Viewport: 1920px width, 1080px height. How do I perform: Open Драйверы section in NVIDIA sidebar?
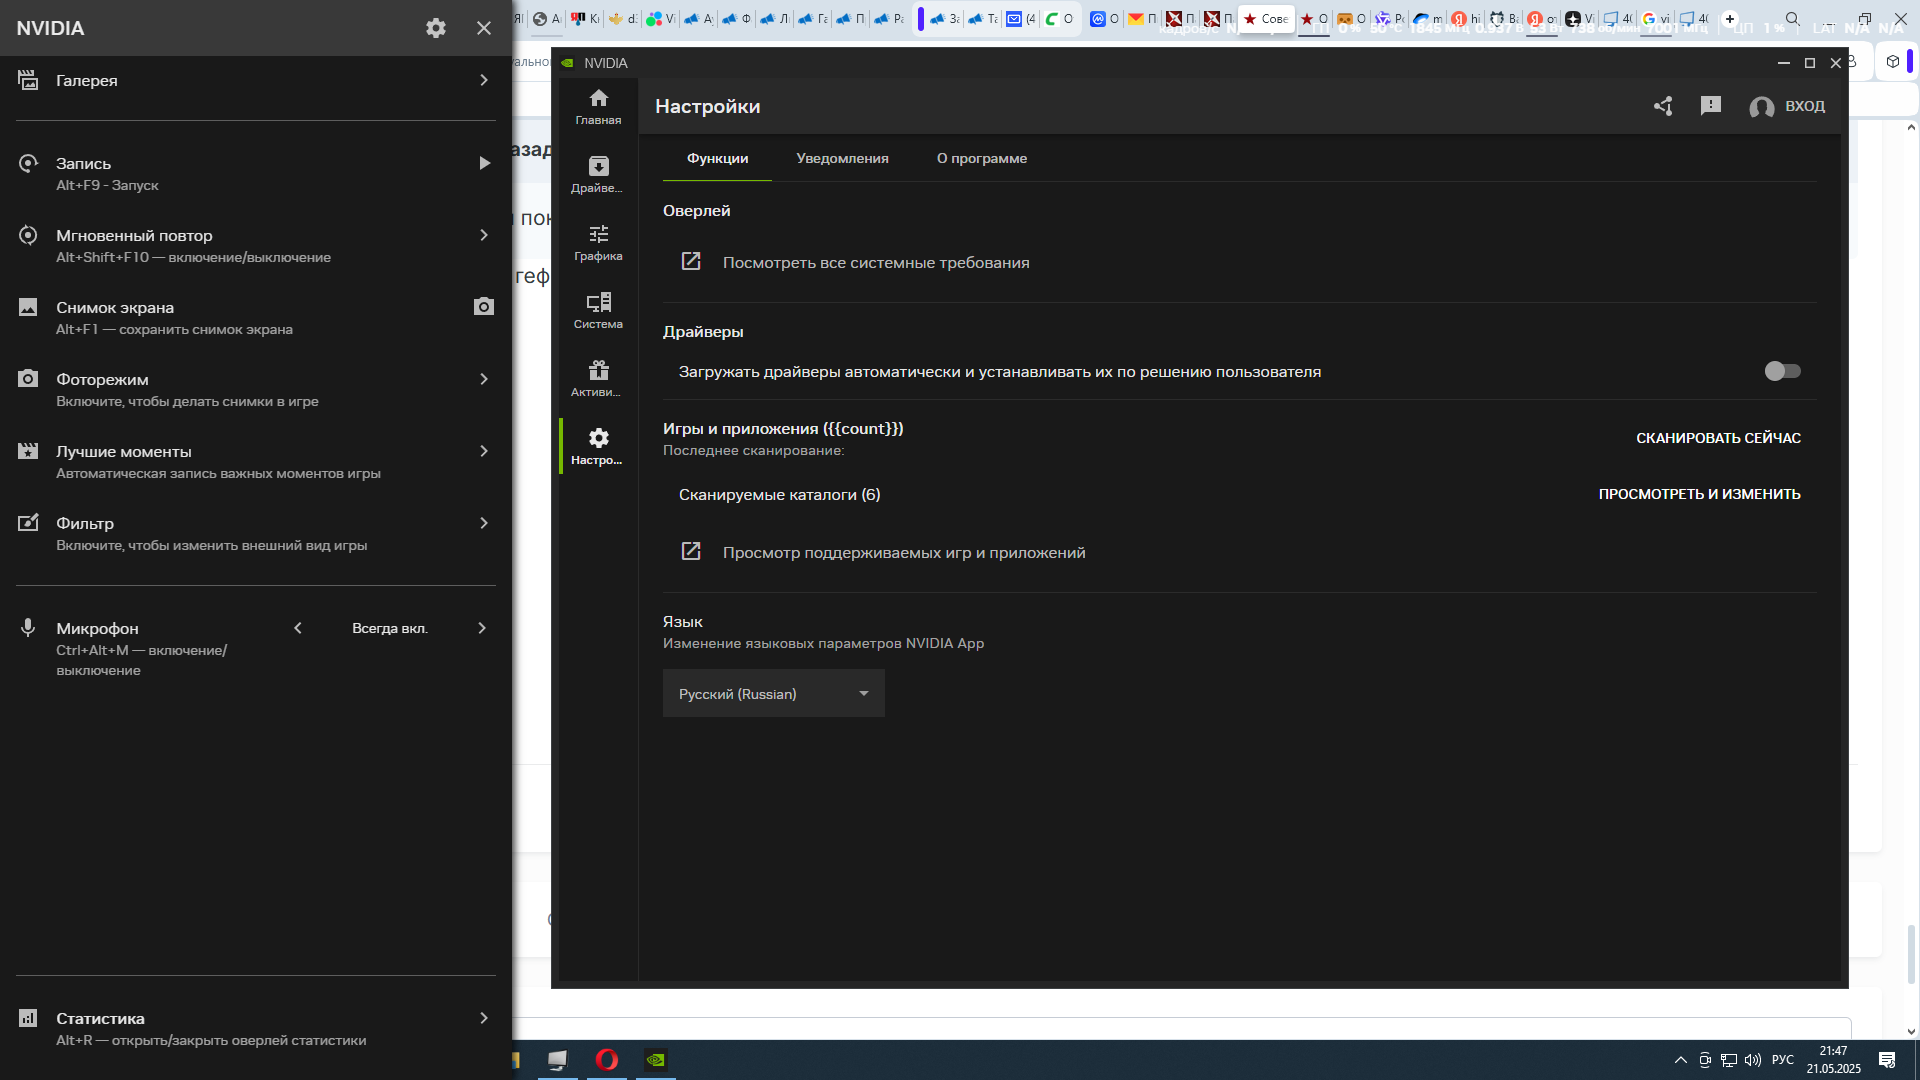(x=598, y=174)
